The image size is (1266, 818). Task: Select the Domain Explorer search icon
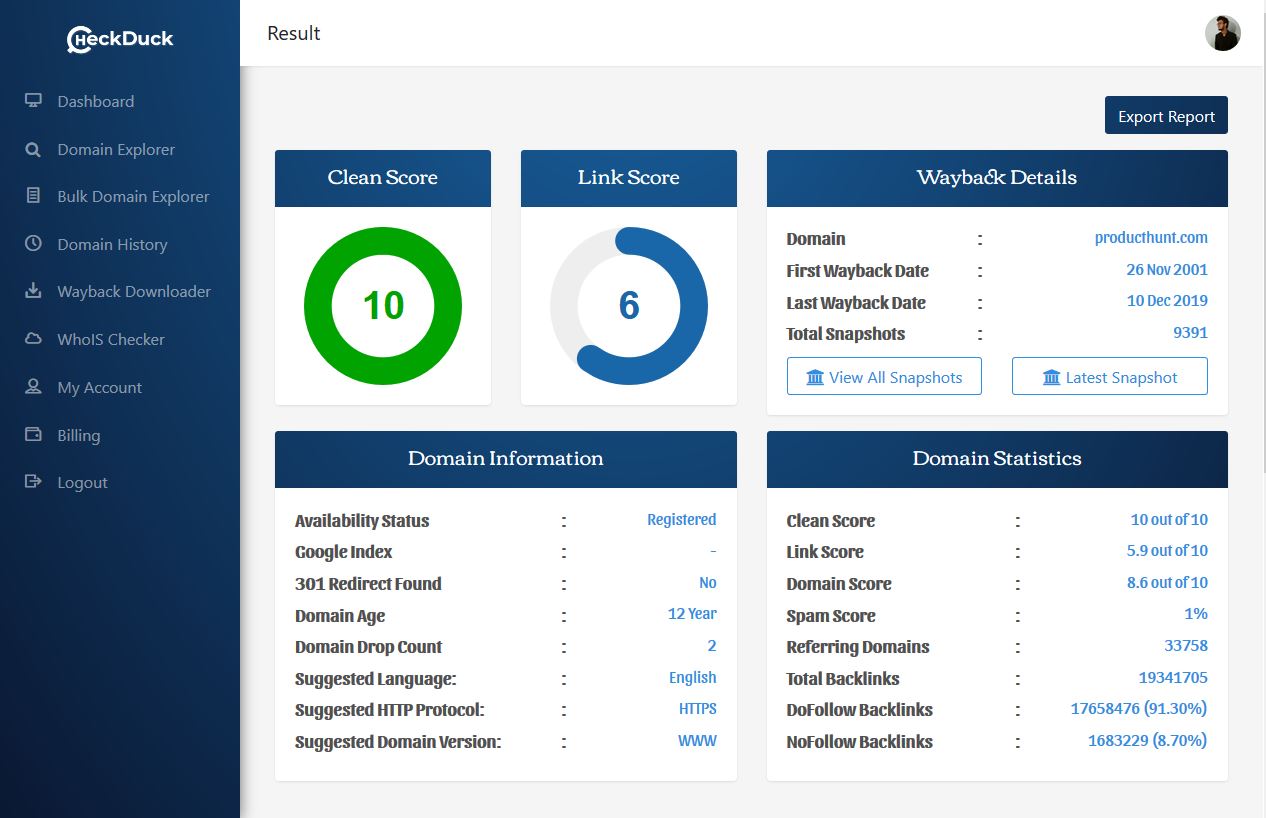point(33,148)
